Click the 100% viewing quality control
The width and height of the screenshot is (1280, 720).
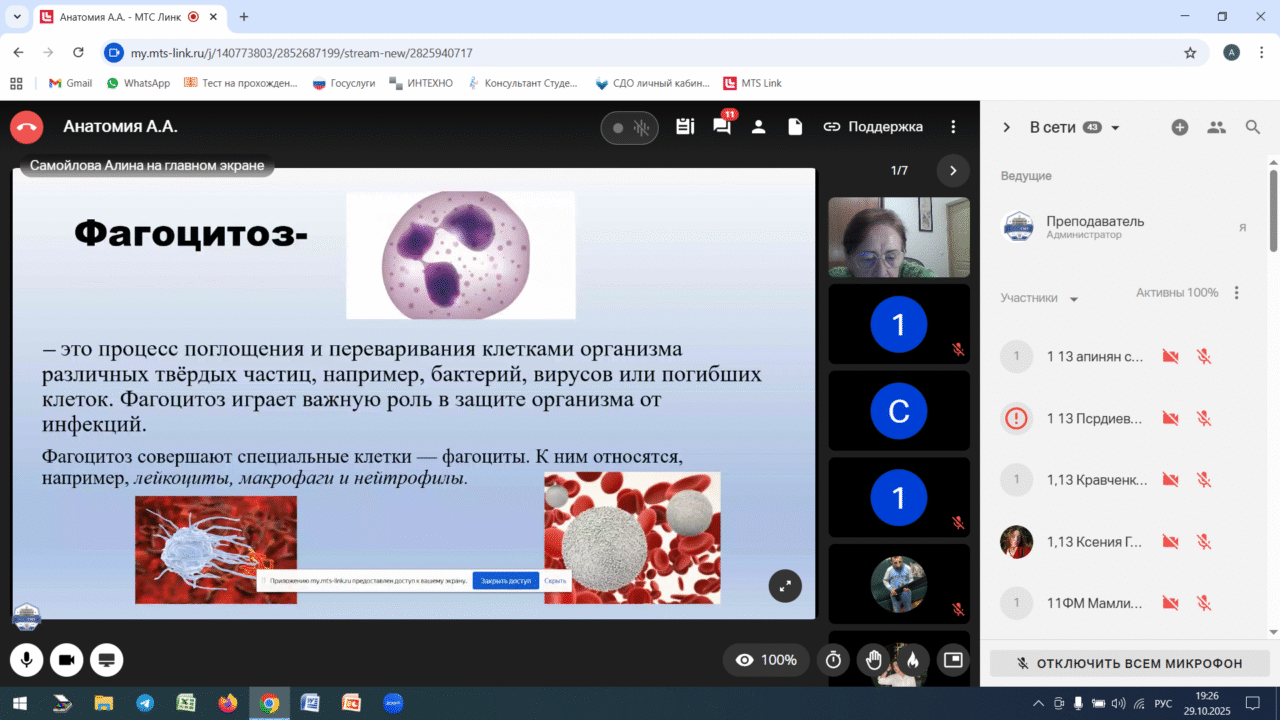(x=766, y=660)
